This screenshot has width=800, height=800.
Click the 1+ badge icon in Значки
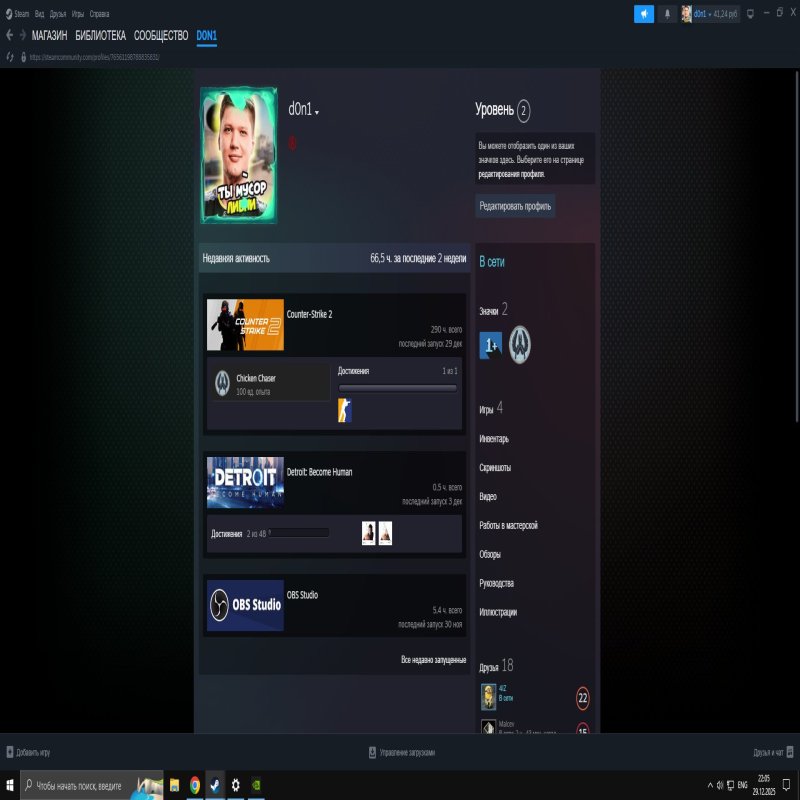491,346
